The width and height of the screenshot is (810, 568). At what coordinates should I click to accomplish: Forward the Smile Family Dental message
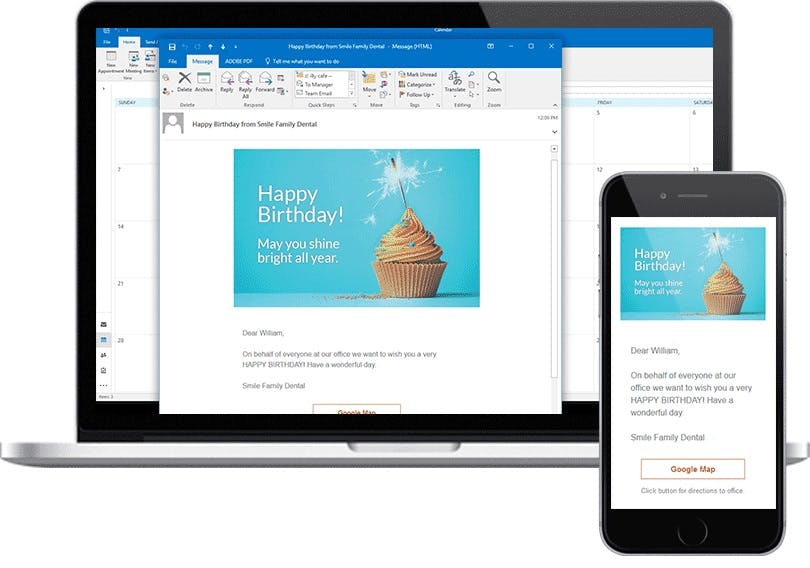coord(265,82)
